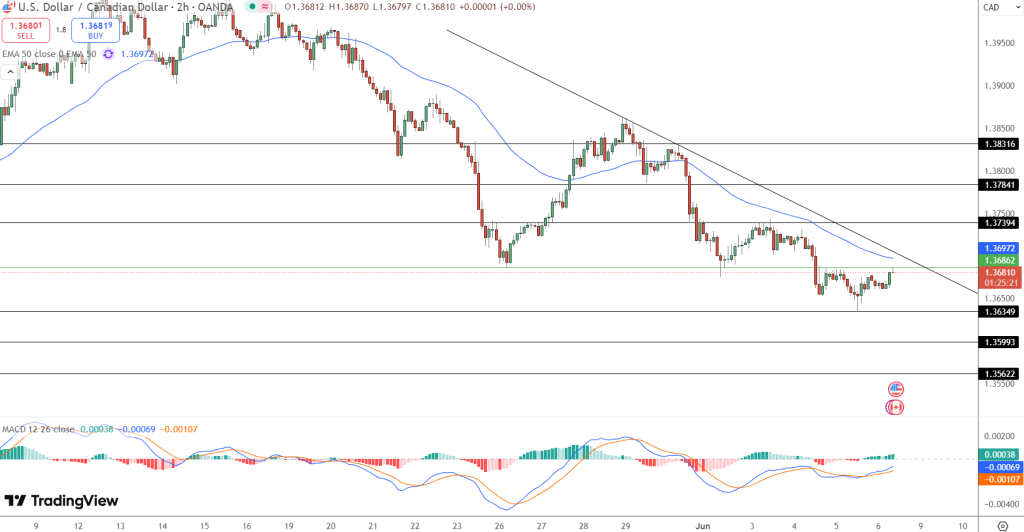Collapse the indicator legend chevron
1024x532 pixels.
[10, 72]
